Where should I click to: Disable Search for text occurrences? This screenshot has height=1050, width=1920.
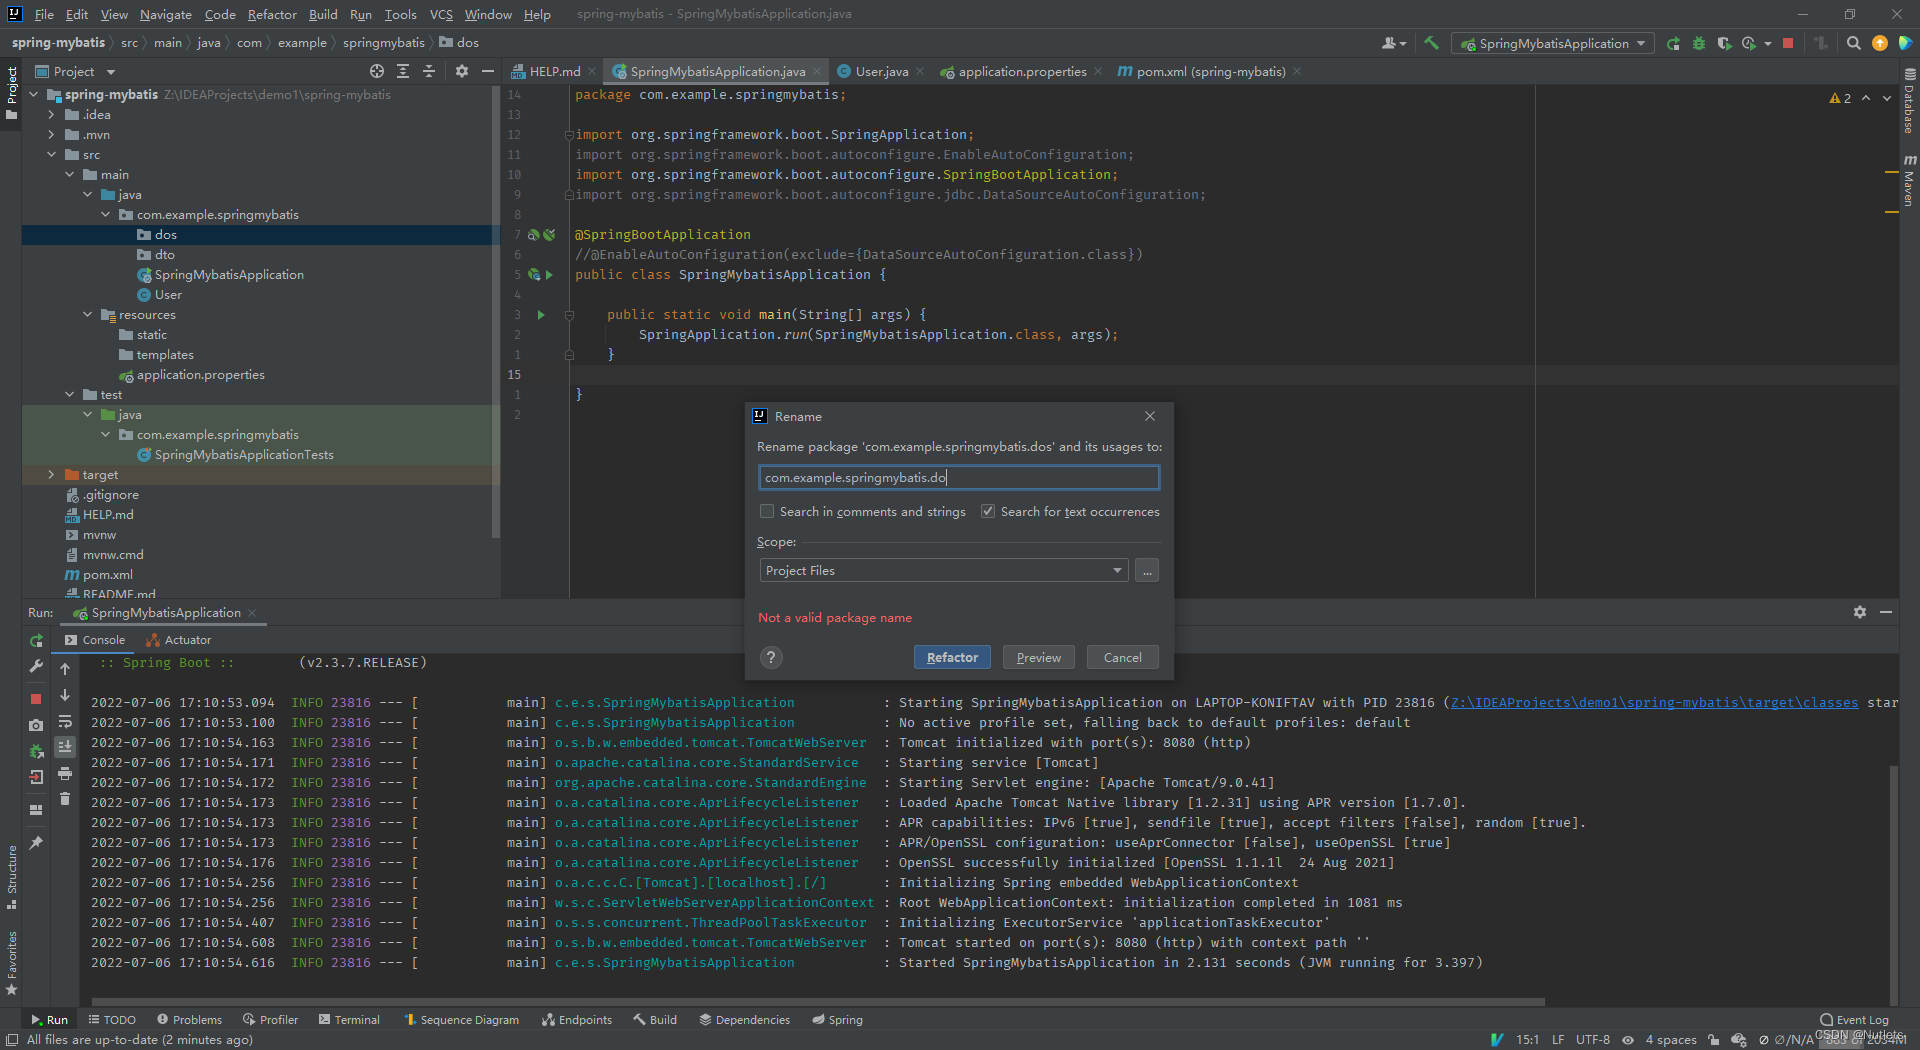tap(988, 511)
